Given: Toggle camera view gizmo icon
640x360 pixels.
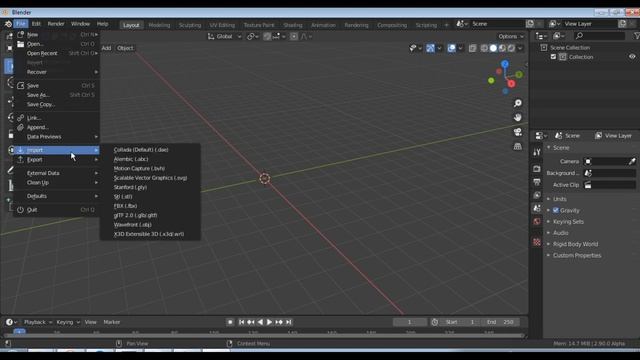Looking at the screenshot, I should pos(518,132).
